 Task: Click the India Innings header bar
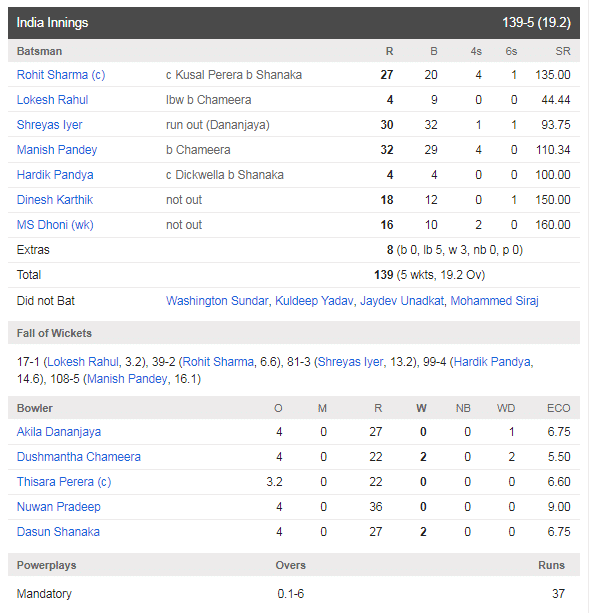click(294, 23)
